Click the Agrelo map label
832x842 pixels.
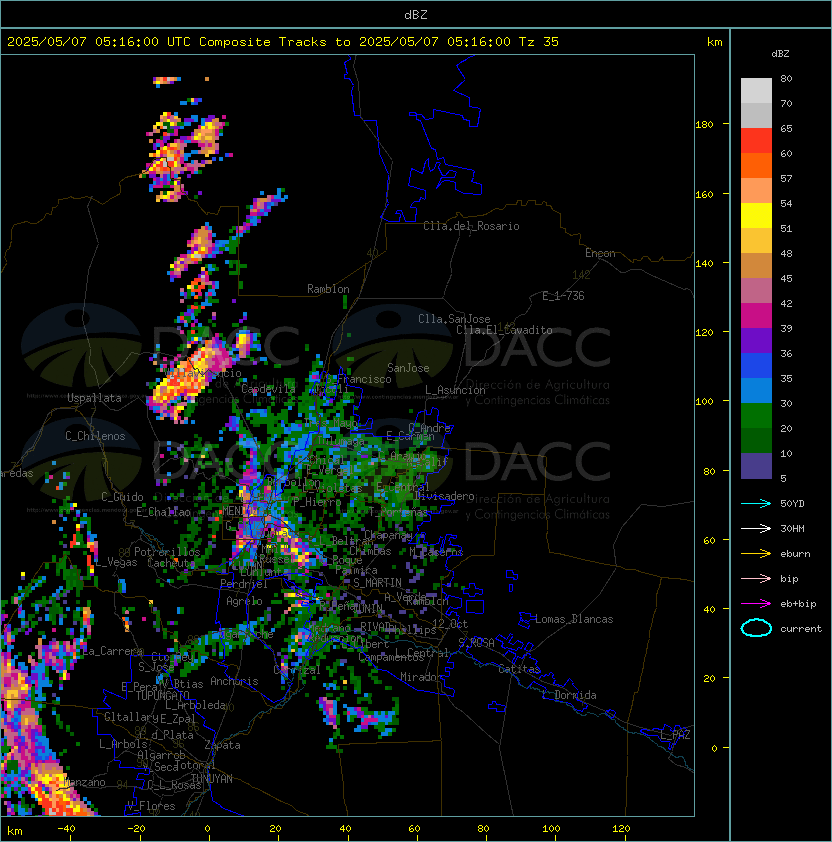point(244,601)
